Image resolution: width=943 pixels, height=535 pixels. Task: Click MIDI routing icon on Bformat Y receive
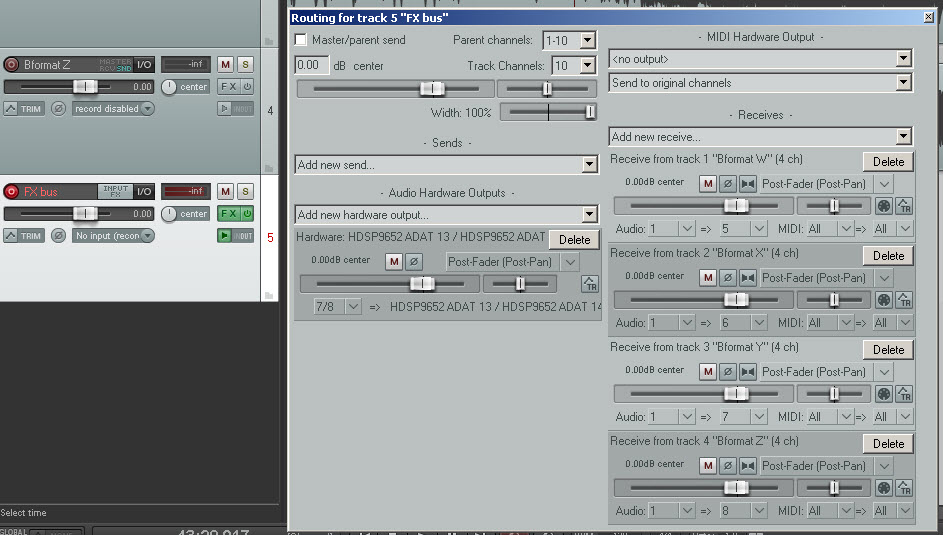point(883,394)
